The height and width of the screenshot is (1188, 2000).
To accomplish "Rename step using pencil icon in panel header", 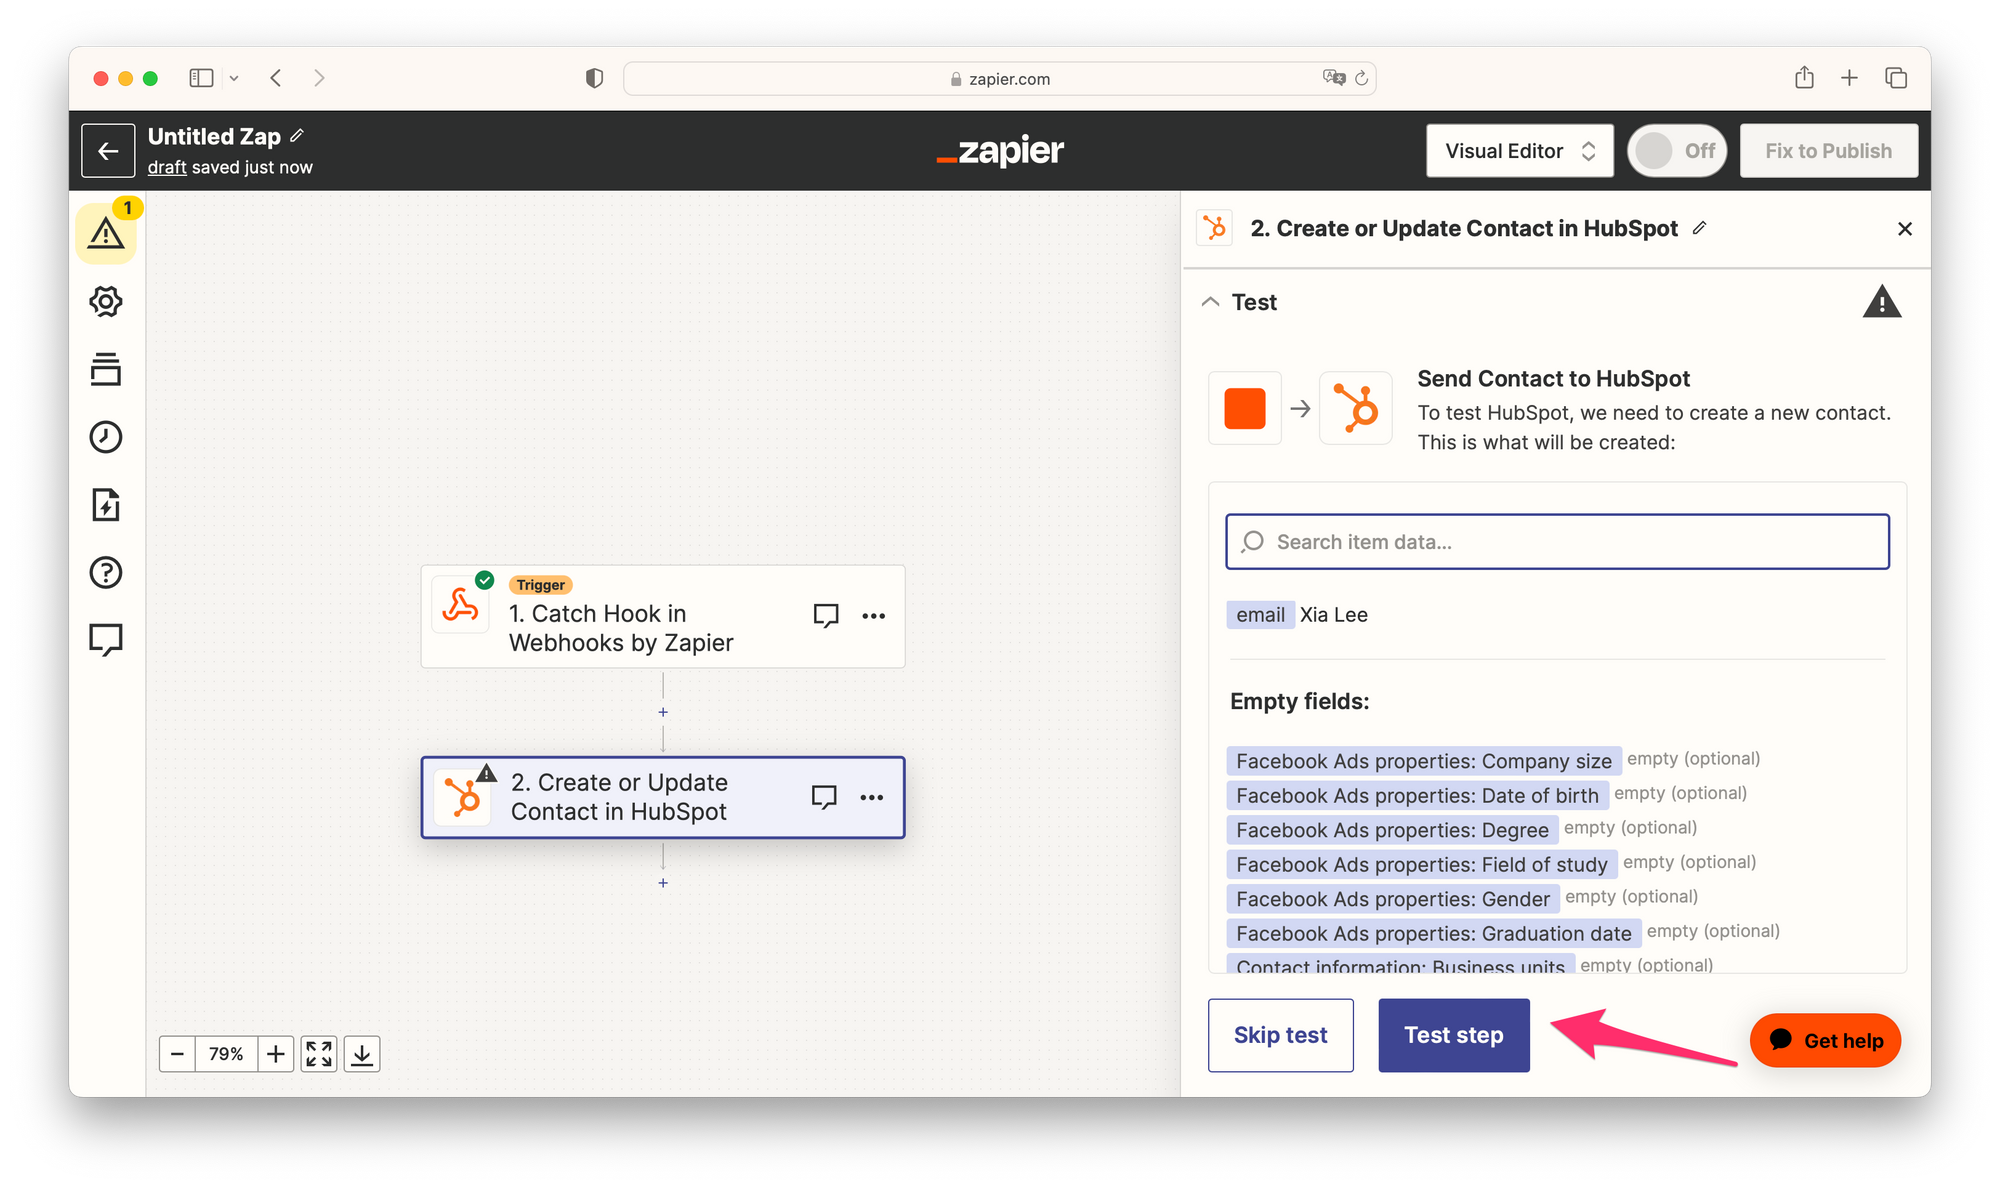I will 1699,228.
